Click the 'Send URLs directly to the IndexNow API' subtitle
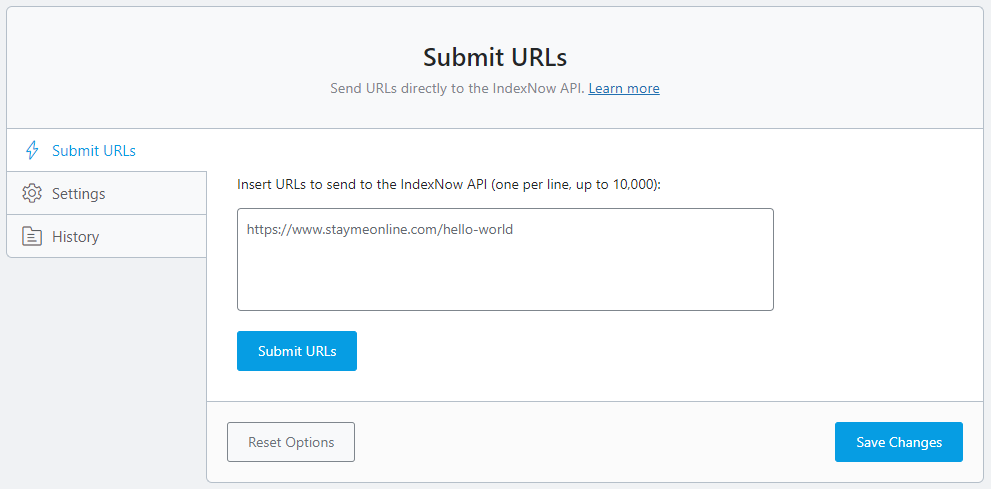This screenshot has width=991, height=489. tap(458, 88)
